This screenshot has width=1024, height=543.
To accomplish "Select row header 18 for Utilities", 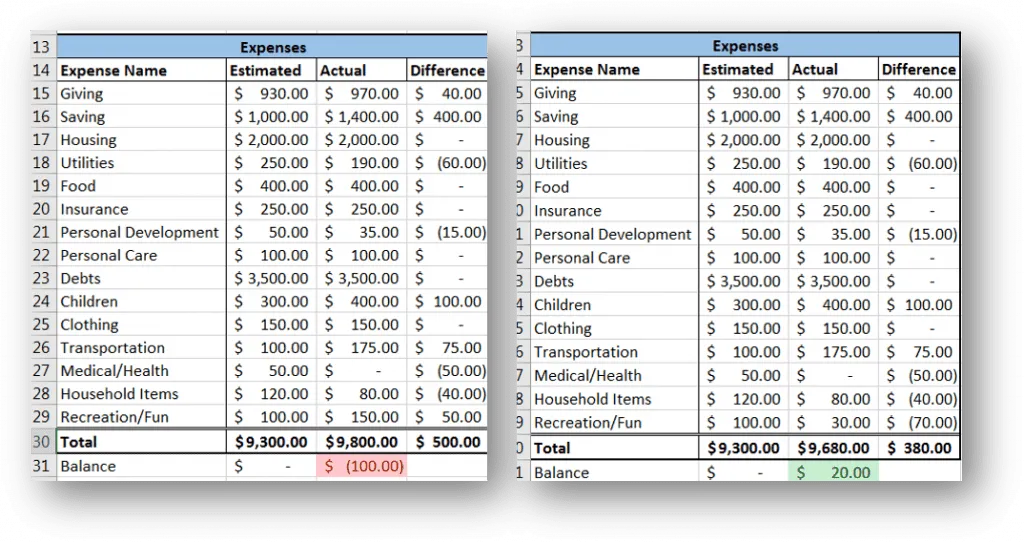I will 43,163.
